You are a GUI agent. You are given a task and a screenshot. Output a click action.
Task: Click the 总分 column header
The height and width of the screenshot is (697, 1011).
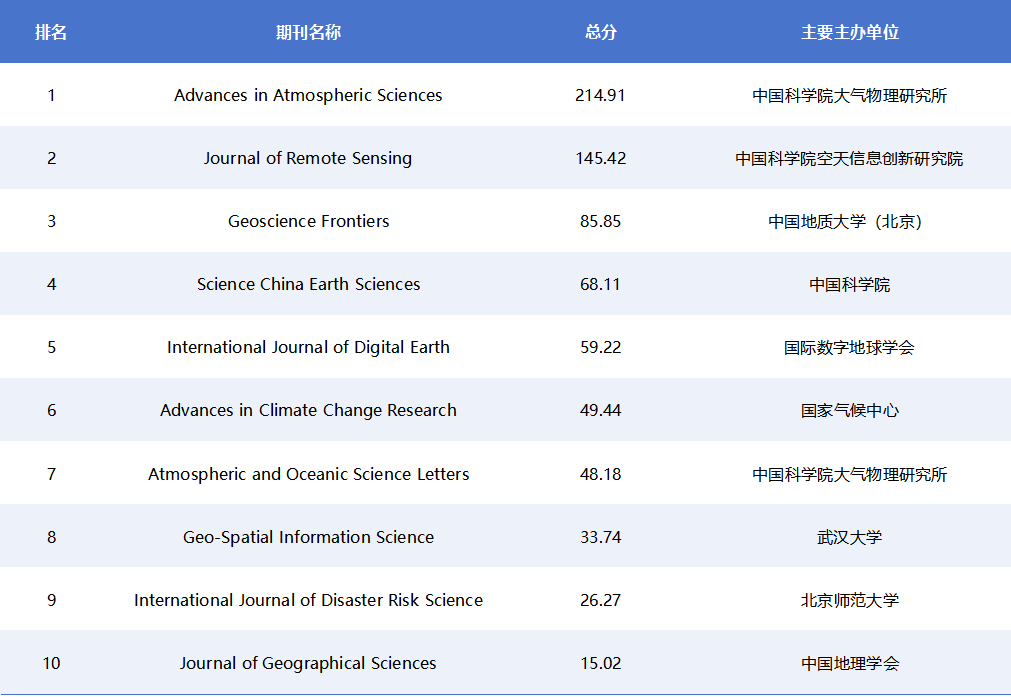click(x=600, y=32)
